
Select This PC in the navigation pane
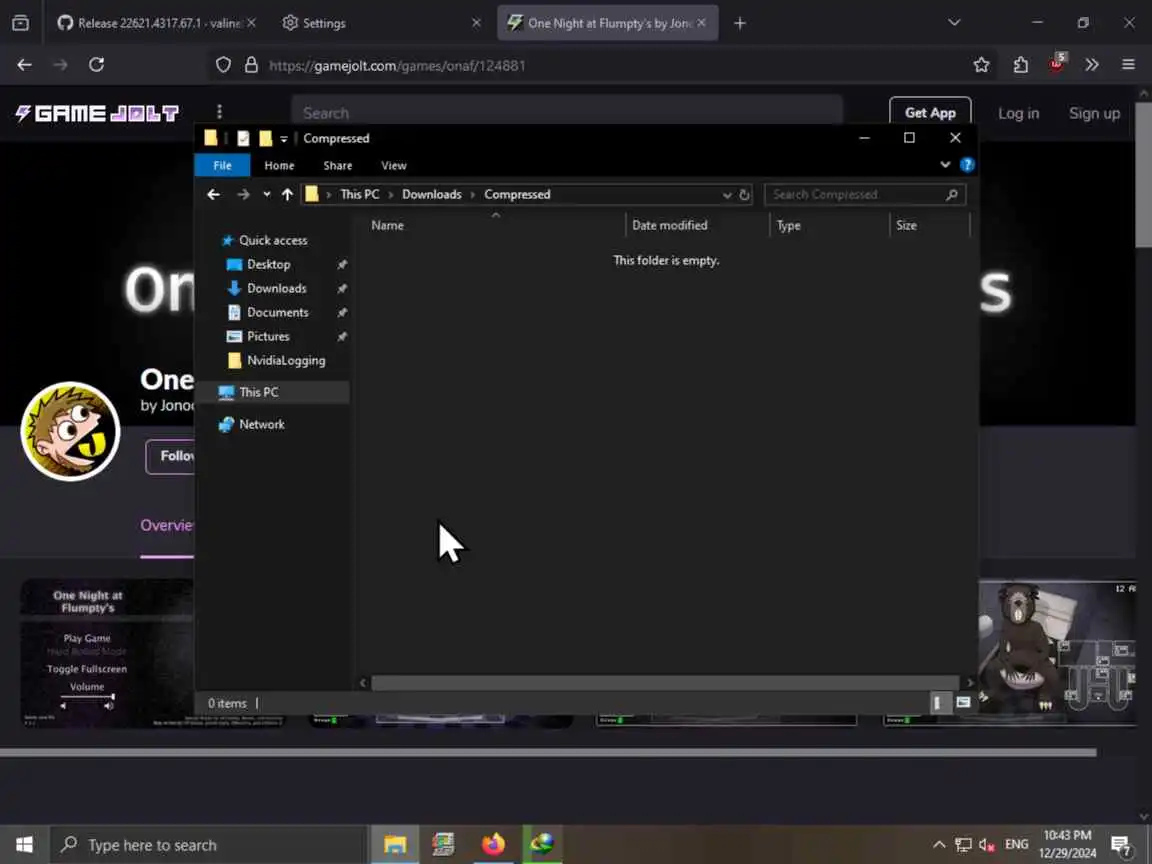(x=258, y=392)
